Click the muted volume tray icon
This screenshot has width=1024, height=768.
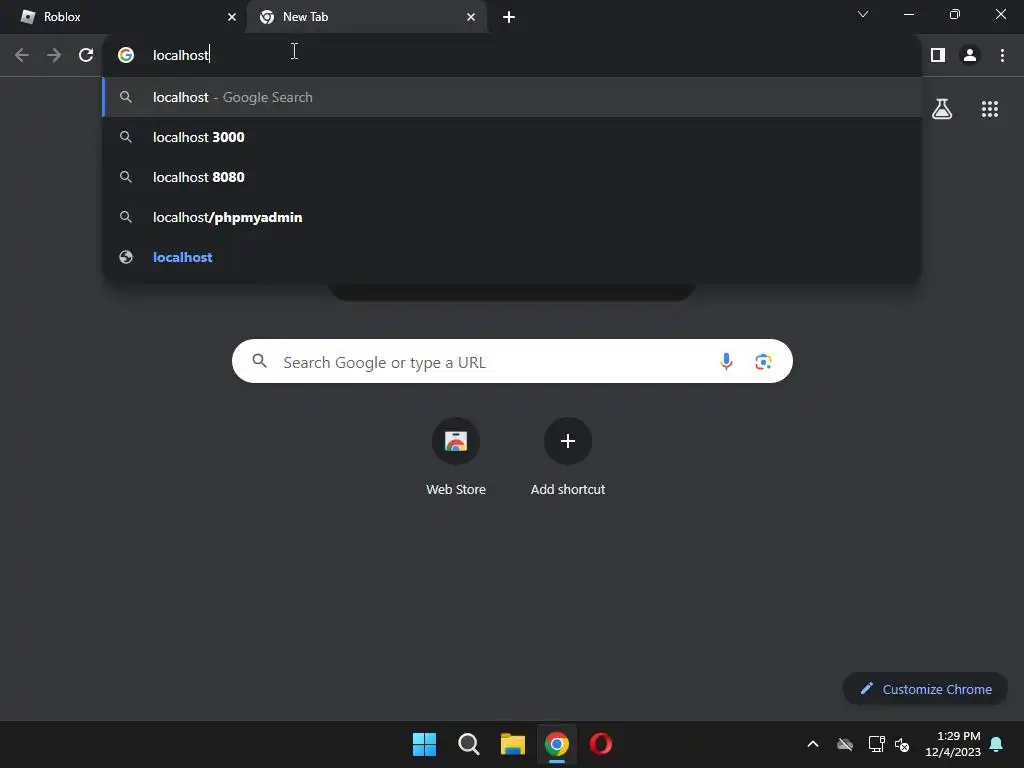click(902, 744)
